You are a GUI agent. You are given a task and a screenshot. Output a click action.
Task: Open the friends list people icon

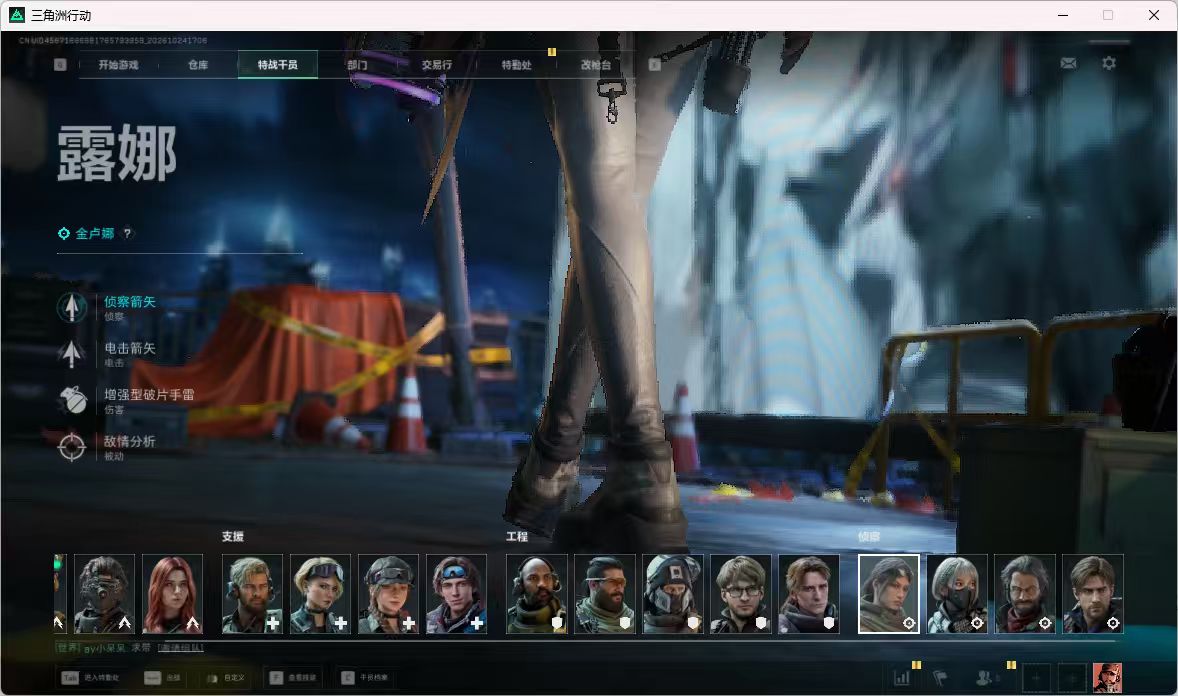click(x=983, y=678)
